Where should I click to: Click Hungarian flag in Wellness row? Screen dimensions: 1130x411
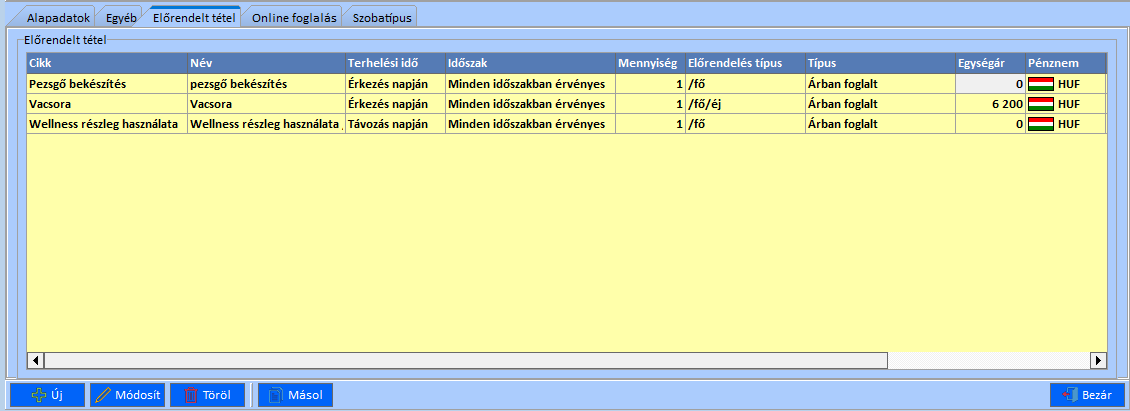1041,124
